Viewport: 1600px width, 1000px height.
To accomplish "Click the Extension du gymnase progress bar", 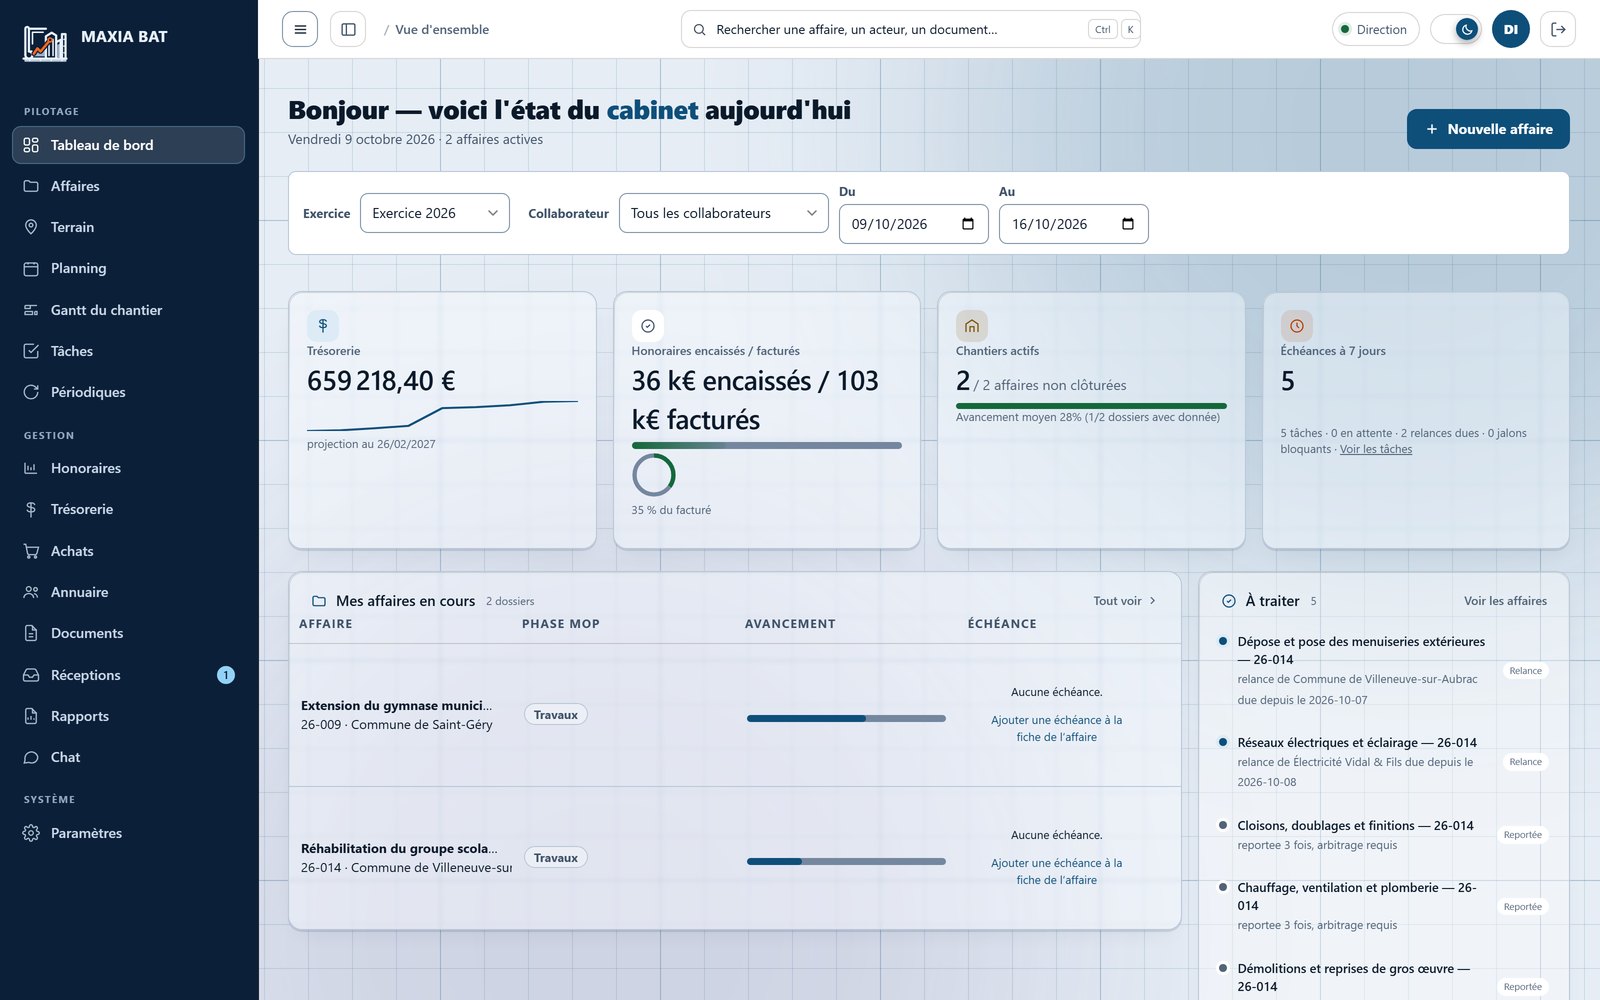I will [x=846, y=718].
